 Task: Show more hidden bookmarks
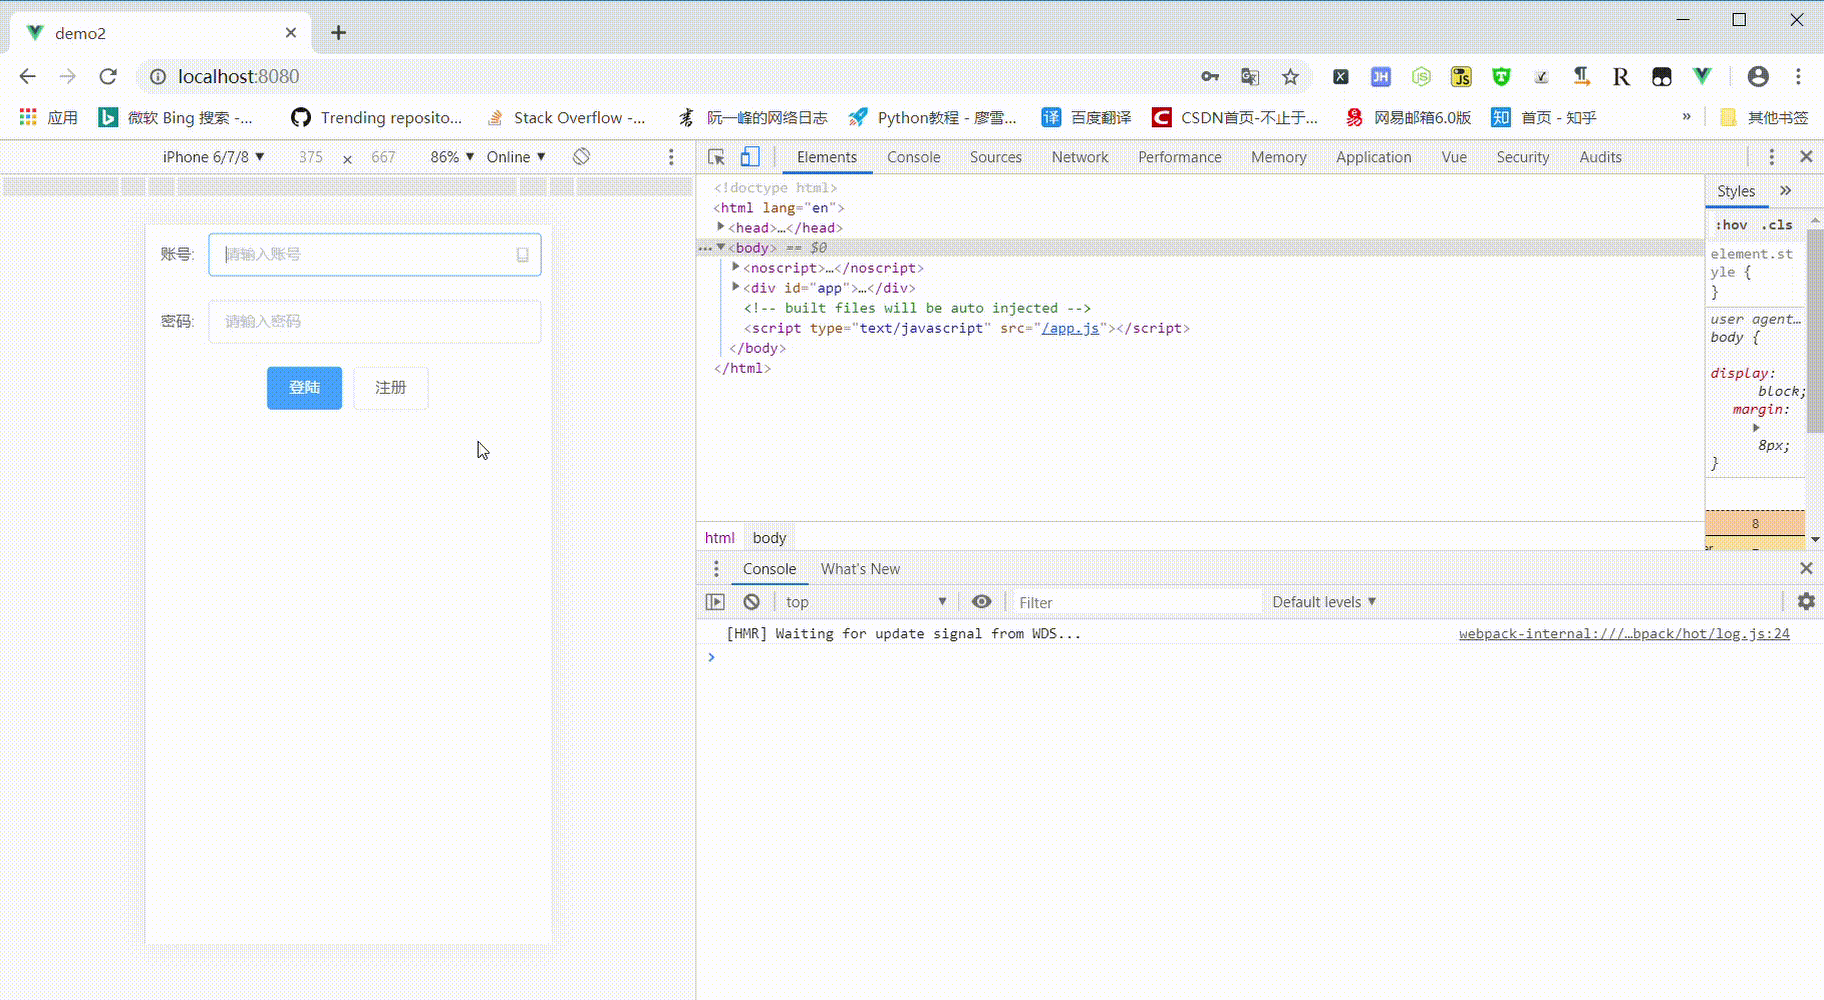click(1686, 117)
